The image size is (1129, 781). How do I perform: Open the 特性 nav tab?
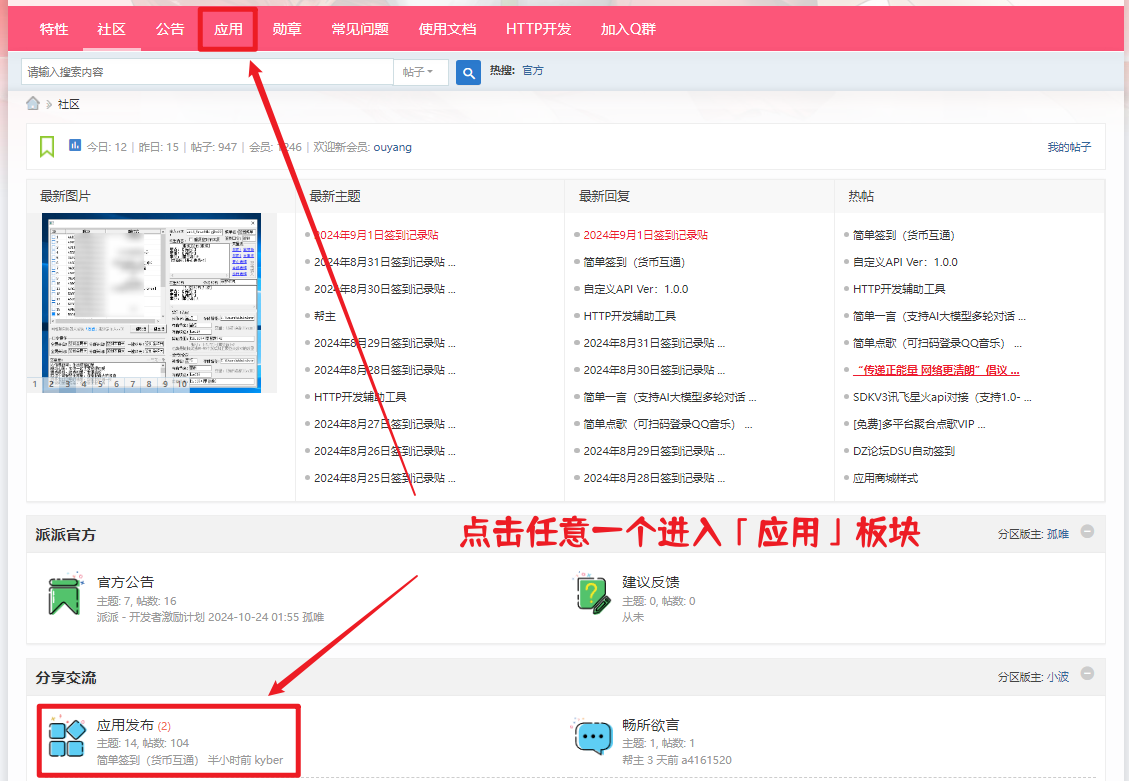click(54, 30)
